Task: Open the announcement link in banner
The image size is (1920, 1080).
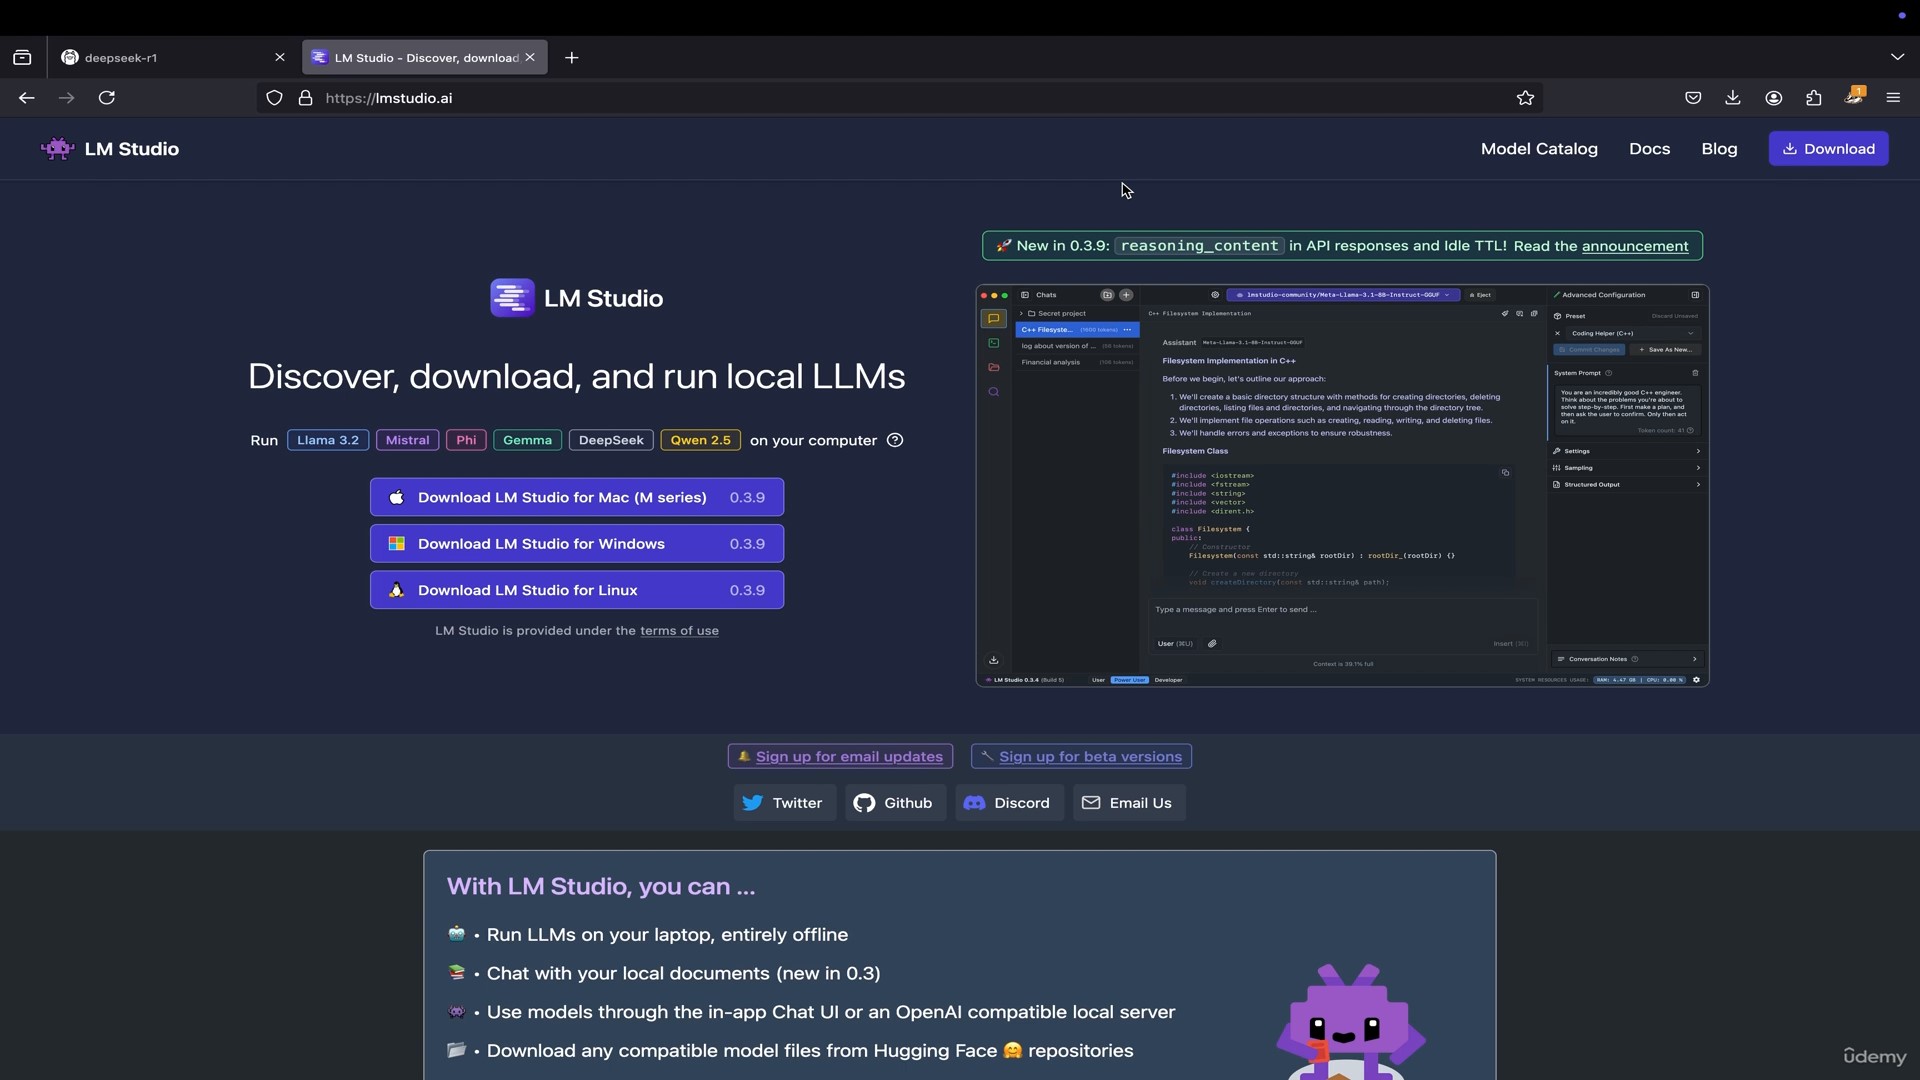Action: coord(1635,246)
